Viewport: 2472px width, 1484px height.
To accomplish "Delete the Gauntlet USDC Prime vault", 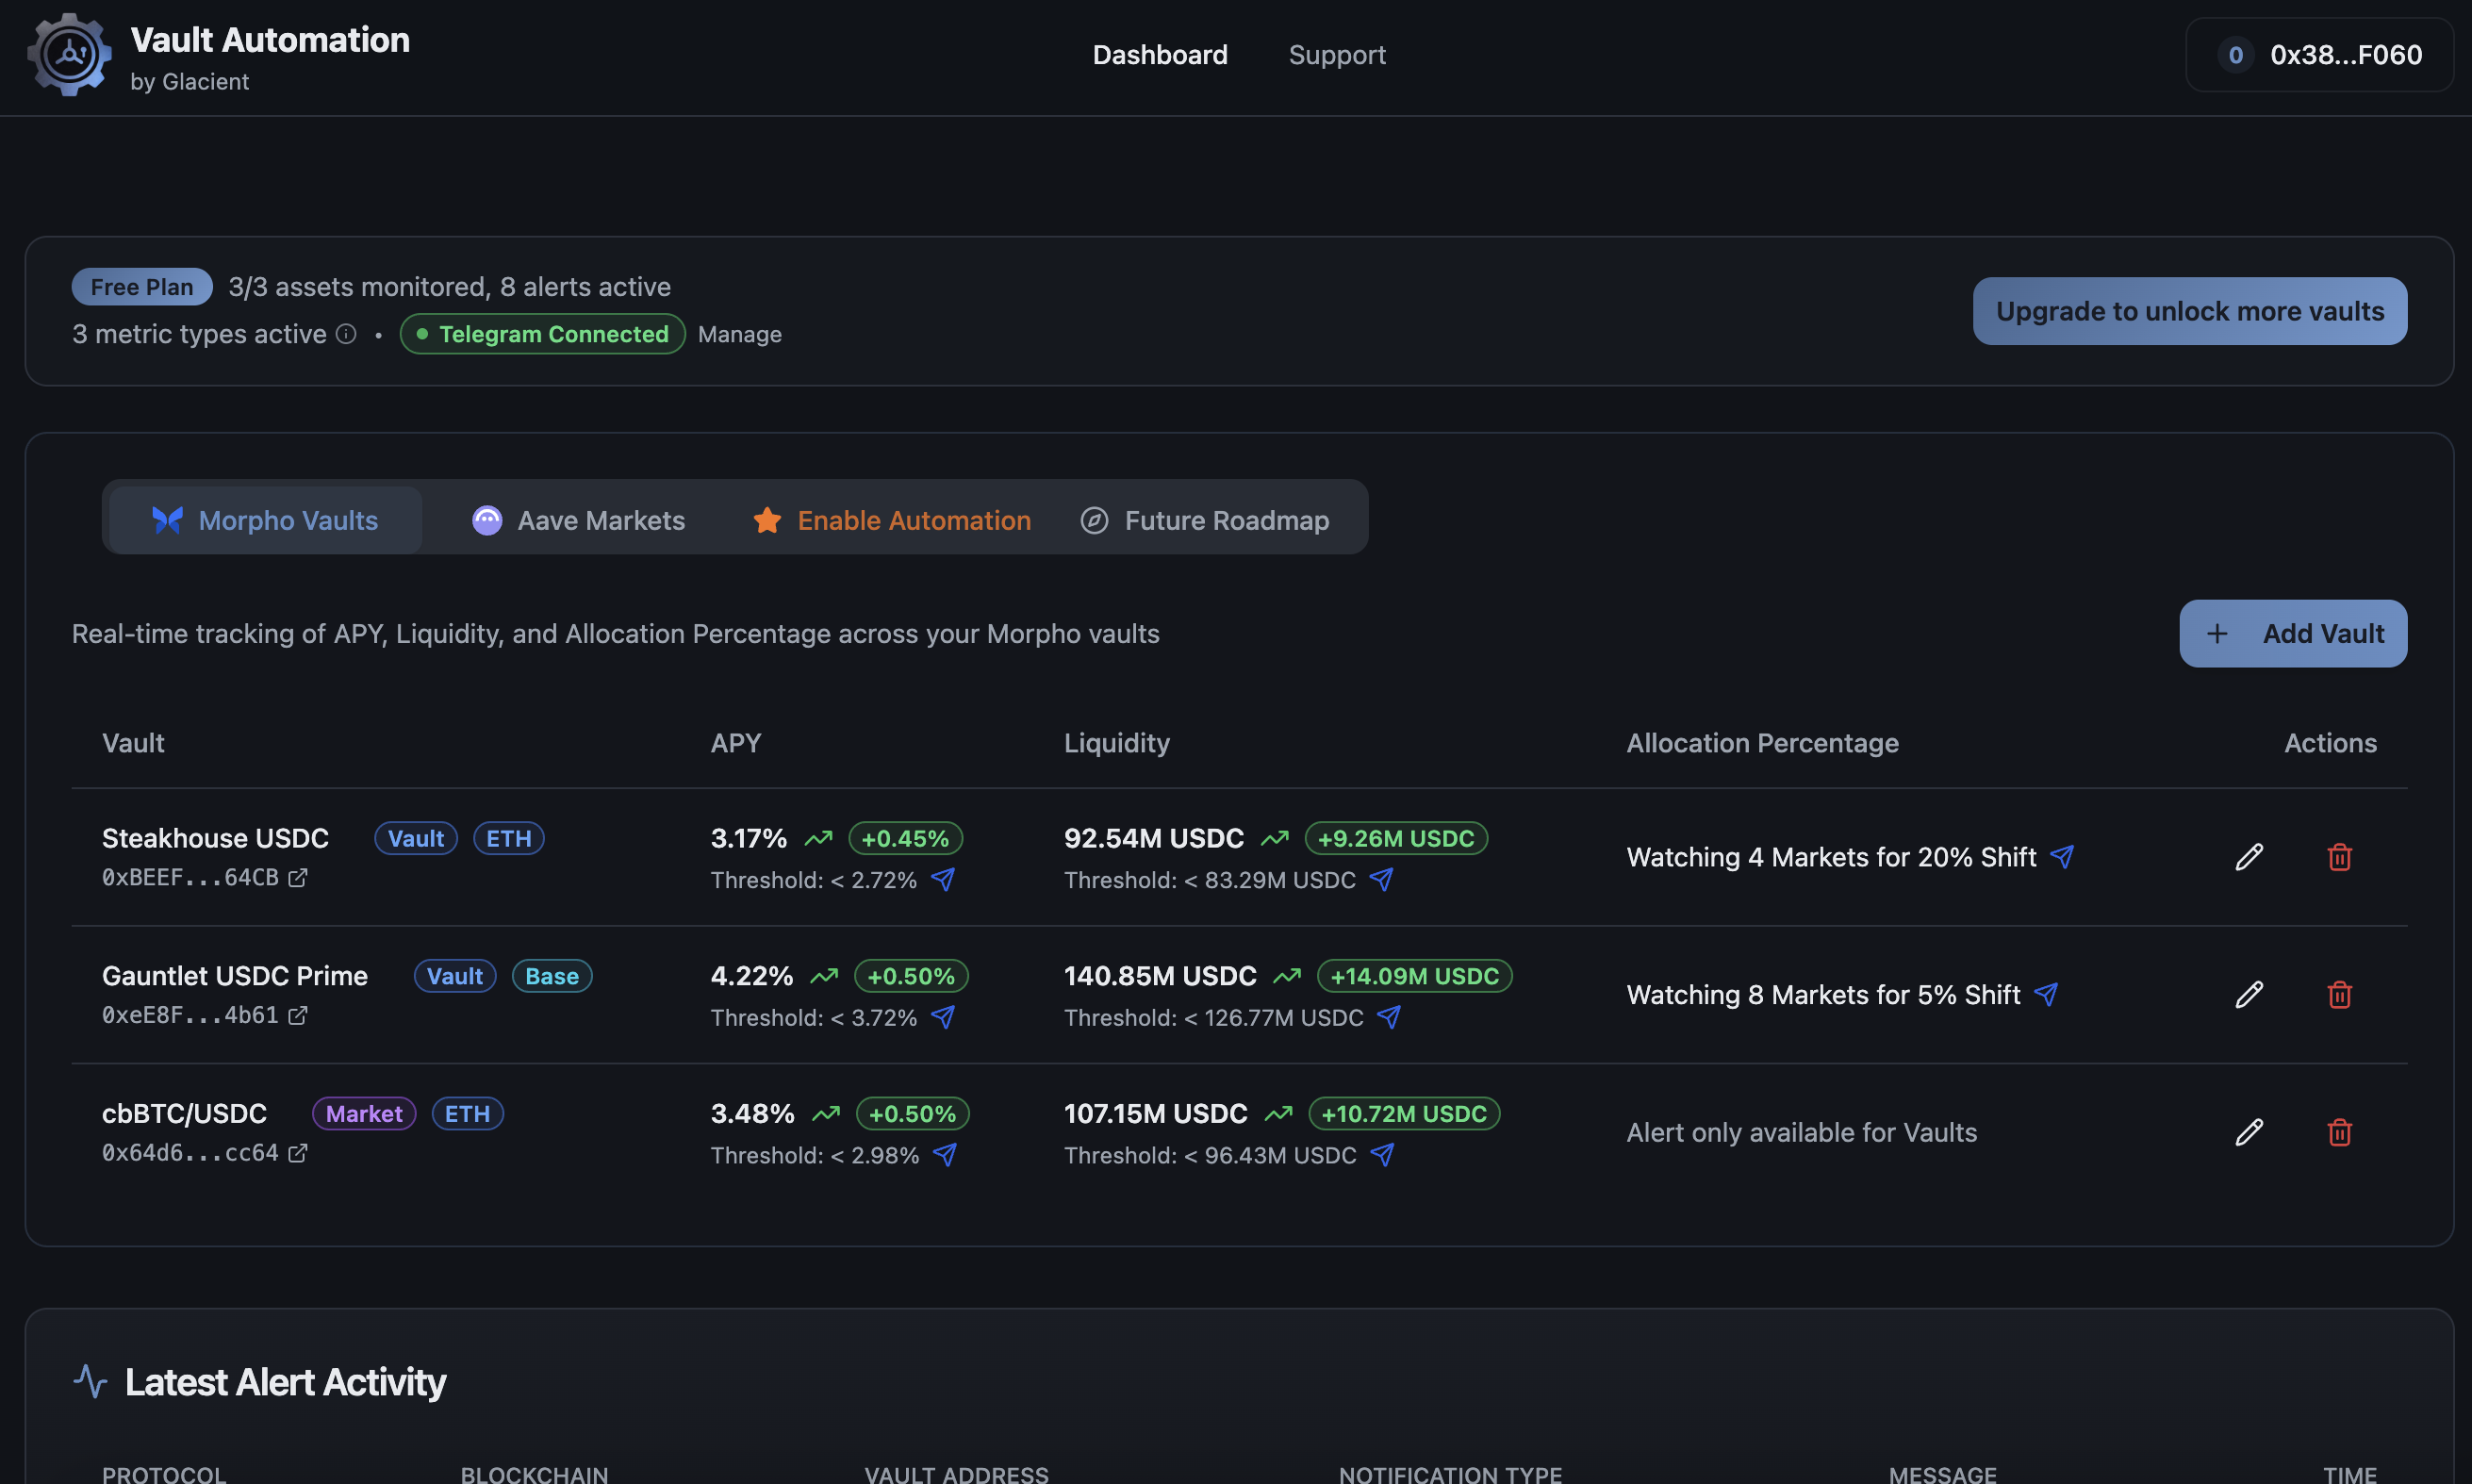I will (x=2339, y=994).
